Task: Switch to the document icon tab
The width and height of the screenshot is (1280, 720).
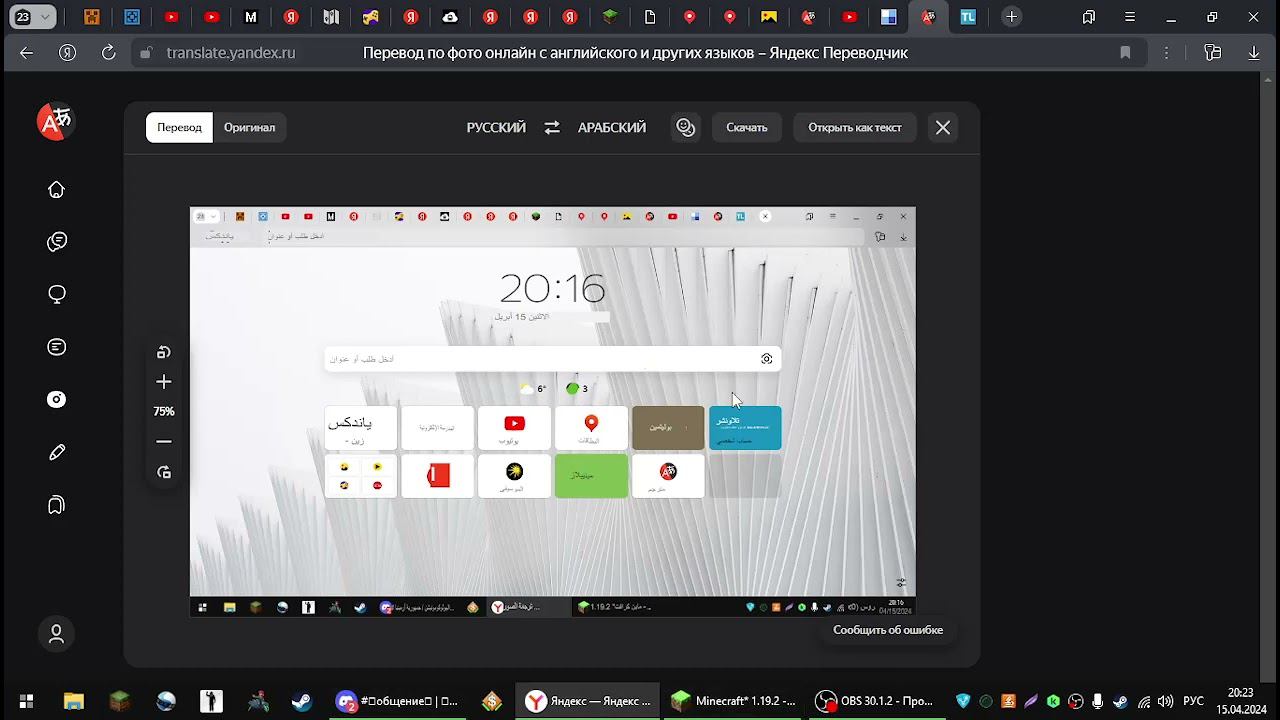Action: click(650, 17)
